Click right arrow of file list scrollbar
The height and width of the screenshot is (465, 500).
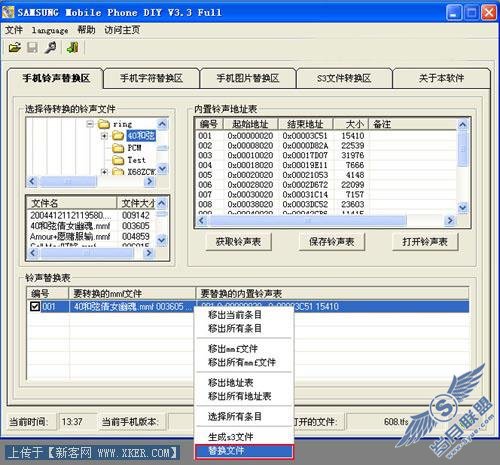(149, 253)
